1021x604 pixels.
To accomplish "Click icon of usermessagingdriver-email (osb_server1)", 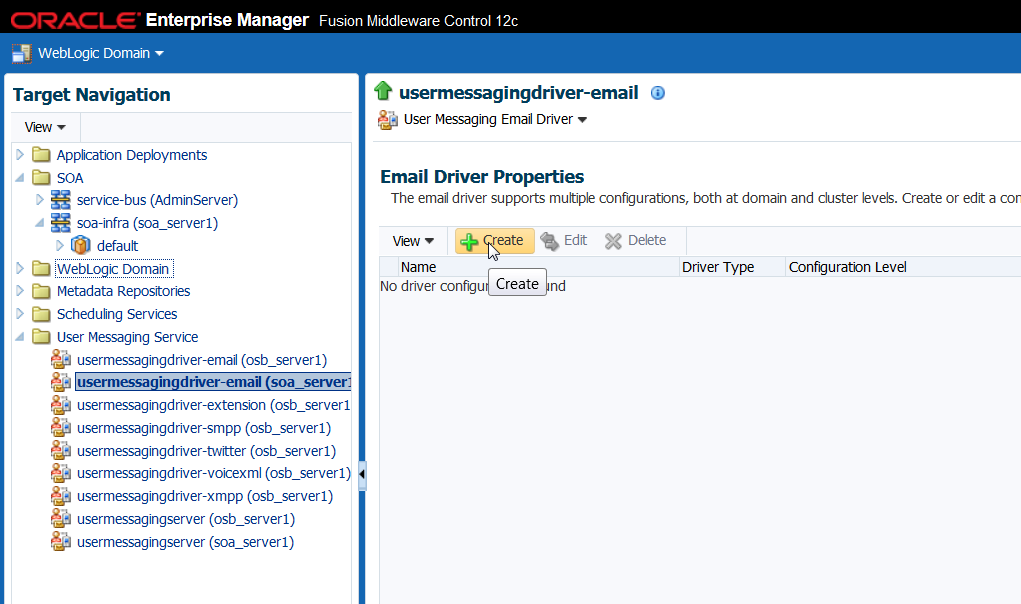I will click(61, 359).
